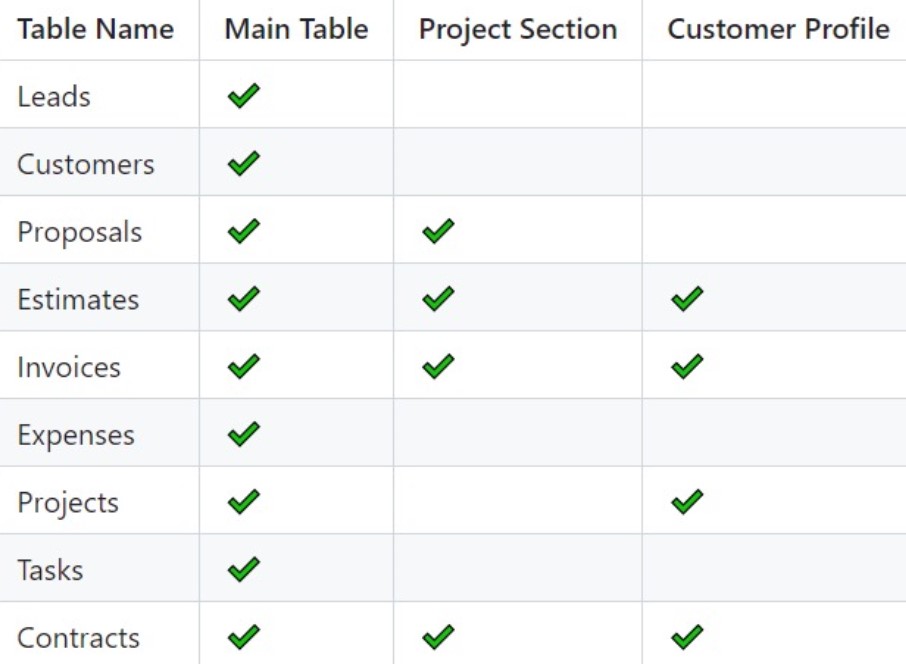The image size is (906, 664).
Task: Select the Main Table column header
Action: tap(296, 29)
